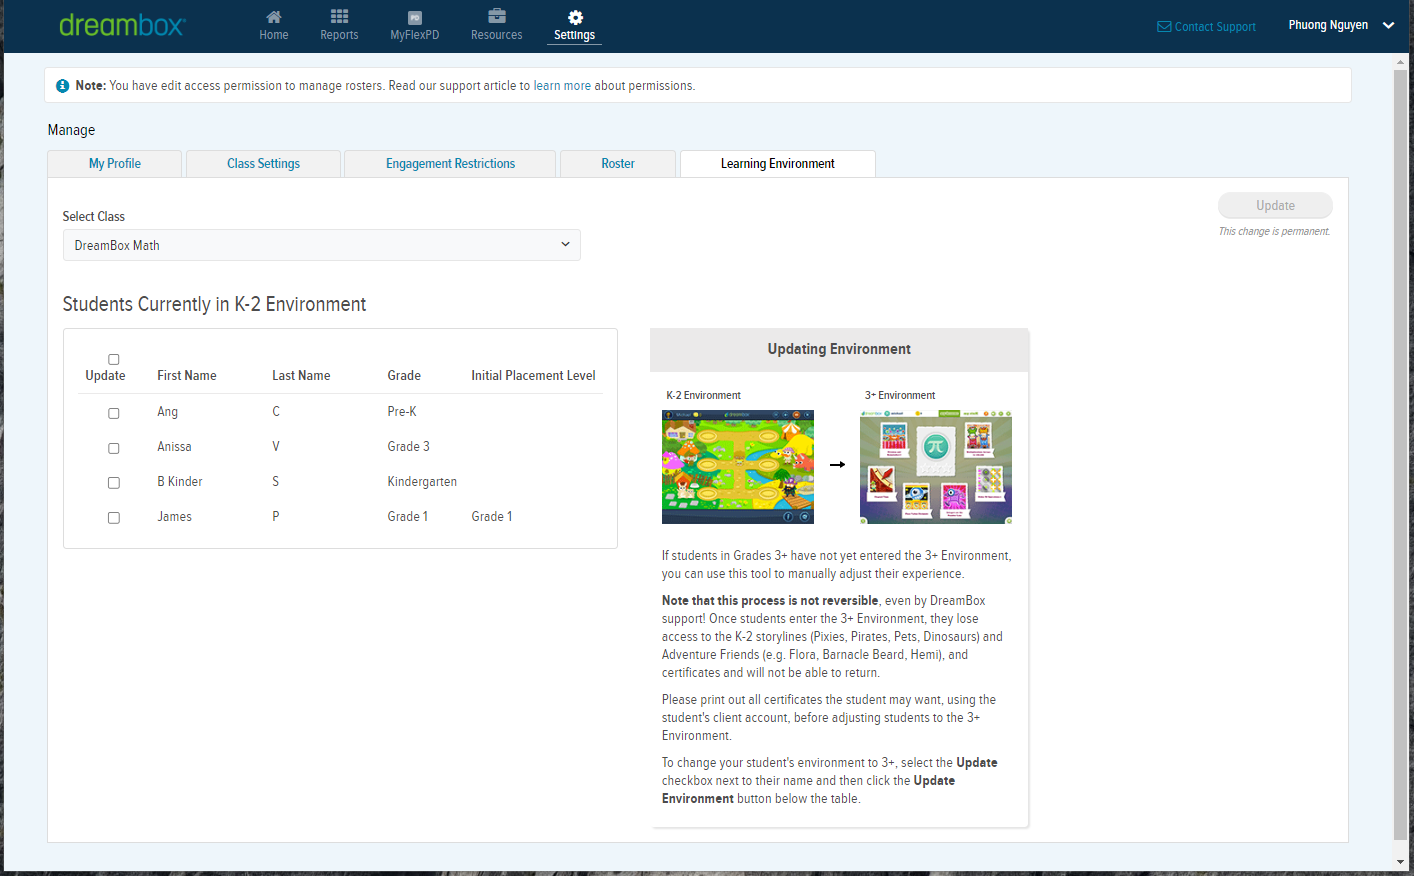Open the Resources briefcase icon
Screen dimensions: 1414x876
(496, 16)
